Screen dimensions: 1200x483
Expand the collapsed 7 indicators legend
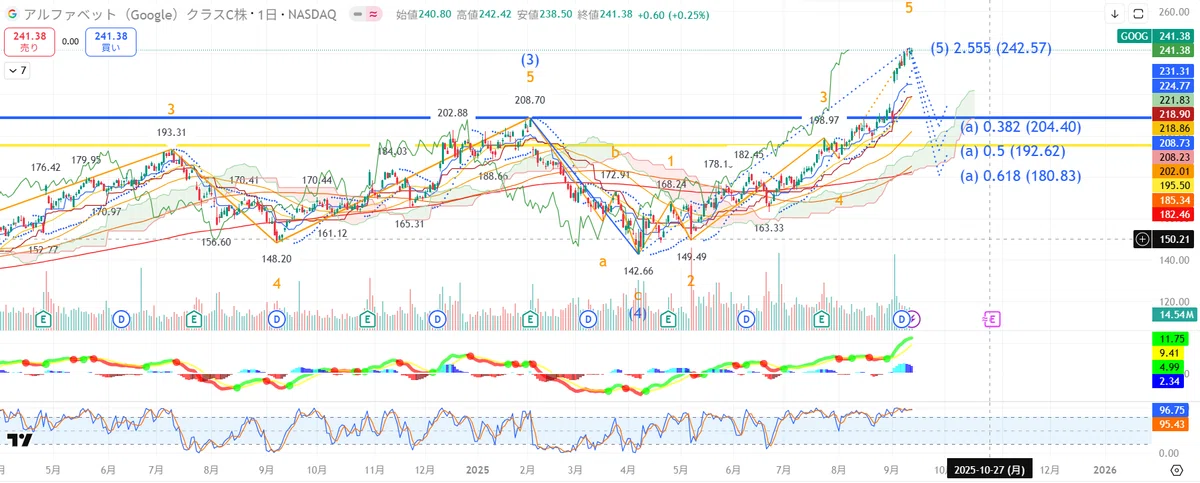pyautogui.click(x=17, y=71)
